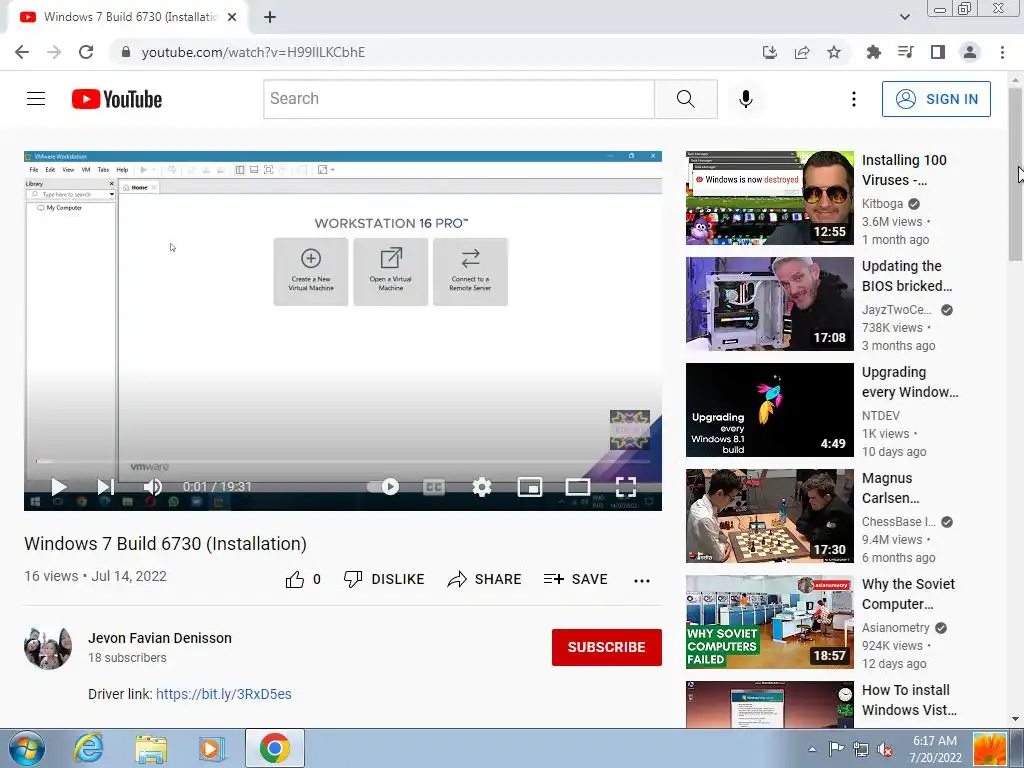Open Chrome three-dot menu
The height and width of the screenshot is (768, 1024).
pyautogui.click(x=1002, y=52)
